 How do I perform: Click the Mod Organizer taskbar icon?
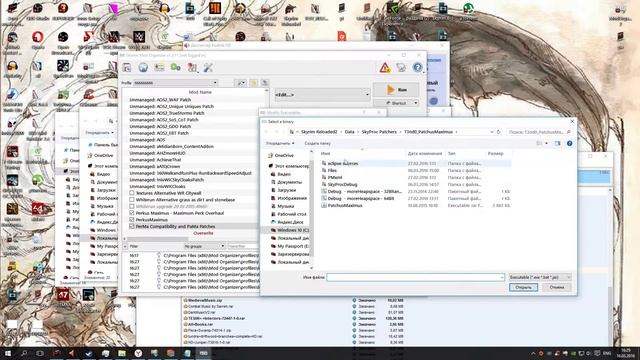(203, 353)
